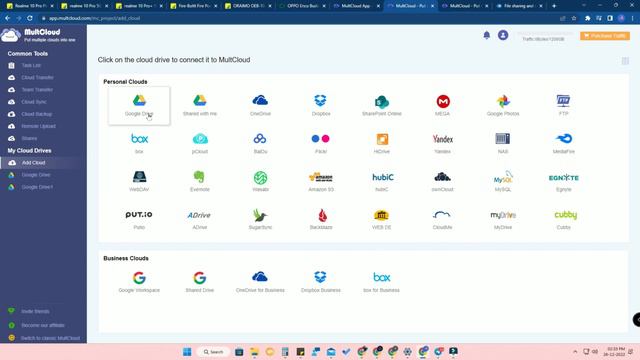Screen dimensions: 640x360
Task: Select the BaiDu cloud
Action: coord(260,143)
